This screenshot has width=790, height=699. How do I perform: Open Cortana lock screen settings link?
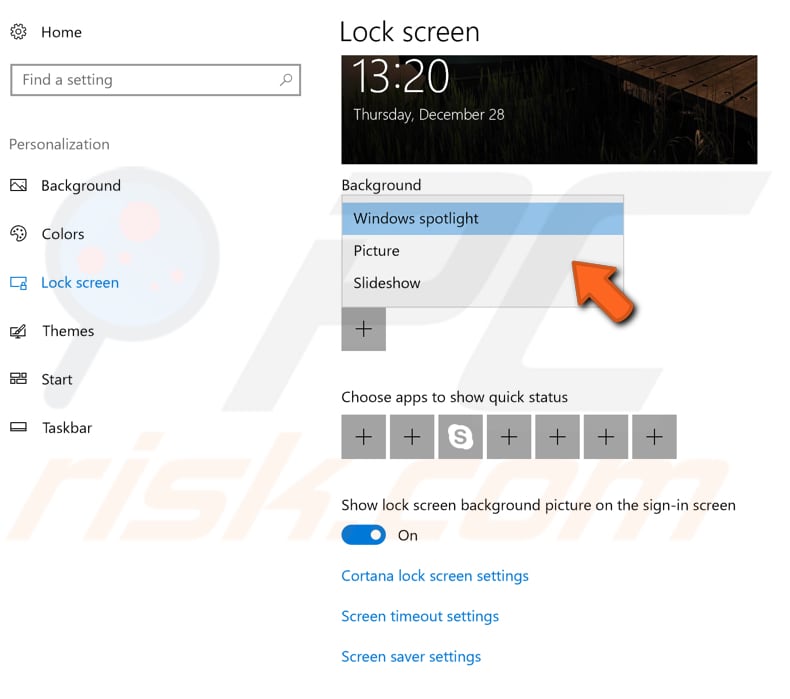pos(435,576)
